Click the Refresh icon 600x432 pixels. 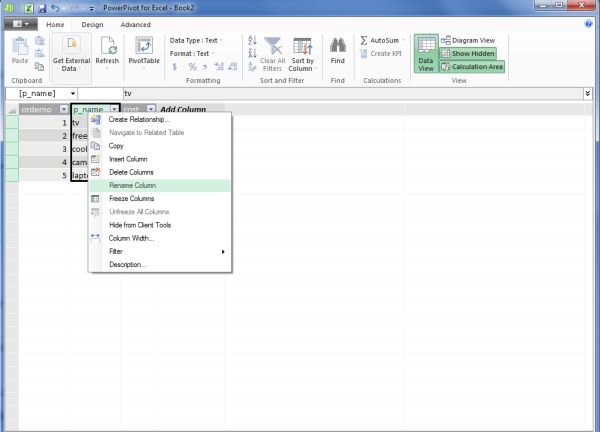108,46
